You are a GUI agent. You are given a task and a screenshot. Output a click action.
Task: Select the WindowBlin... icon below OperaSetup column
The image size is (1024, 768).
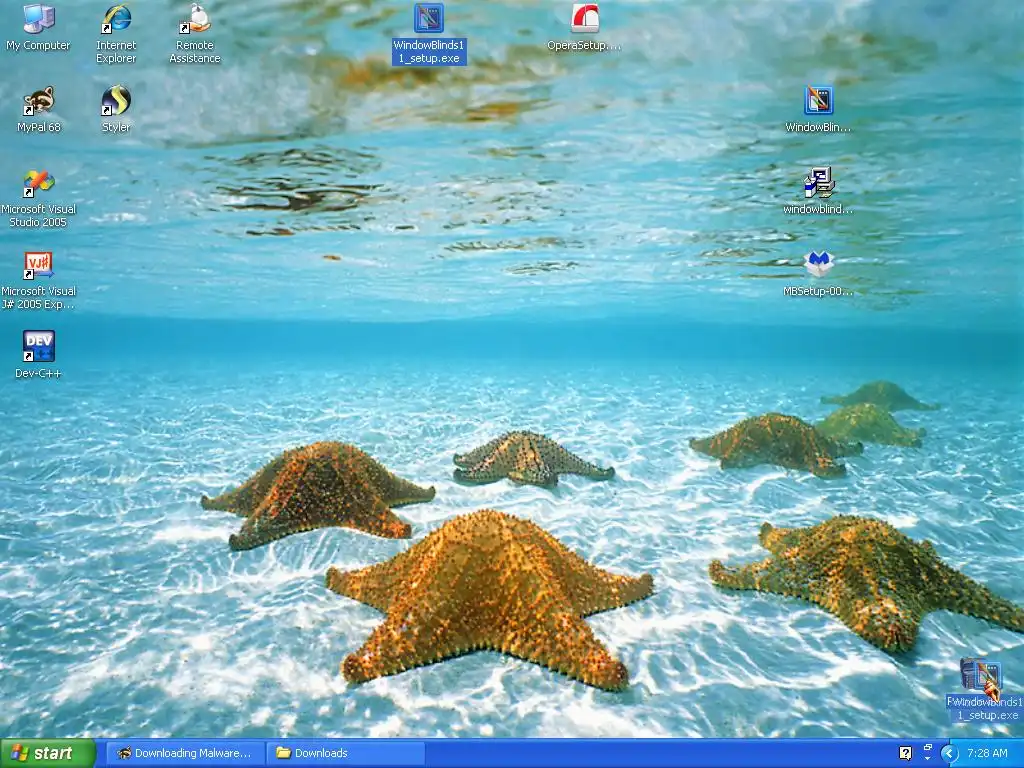pos(818,110)
